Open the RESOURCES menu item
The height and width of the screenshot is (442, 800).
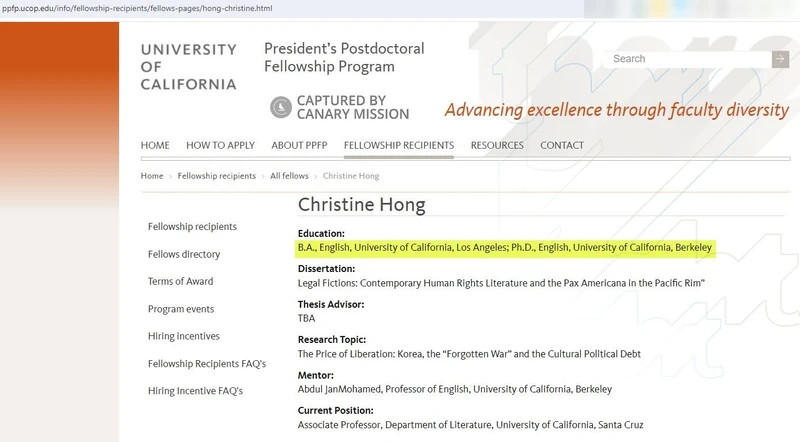[x=497, y=145]
